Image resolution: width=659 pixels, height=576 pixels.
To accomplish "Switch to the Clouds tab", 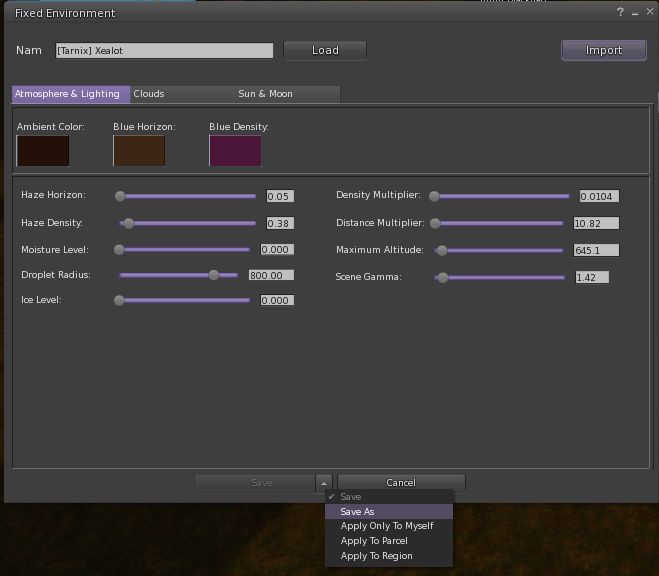I will coord(149,94).
